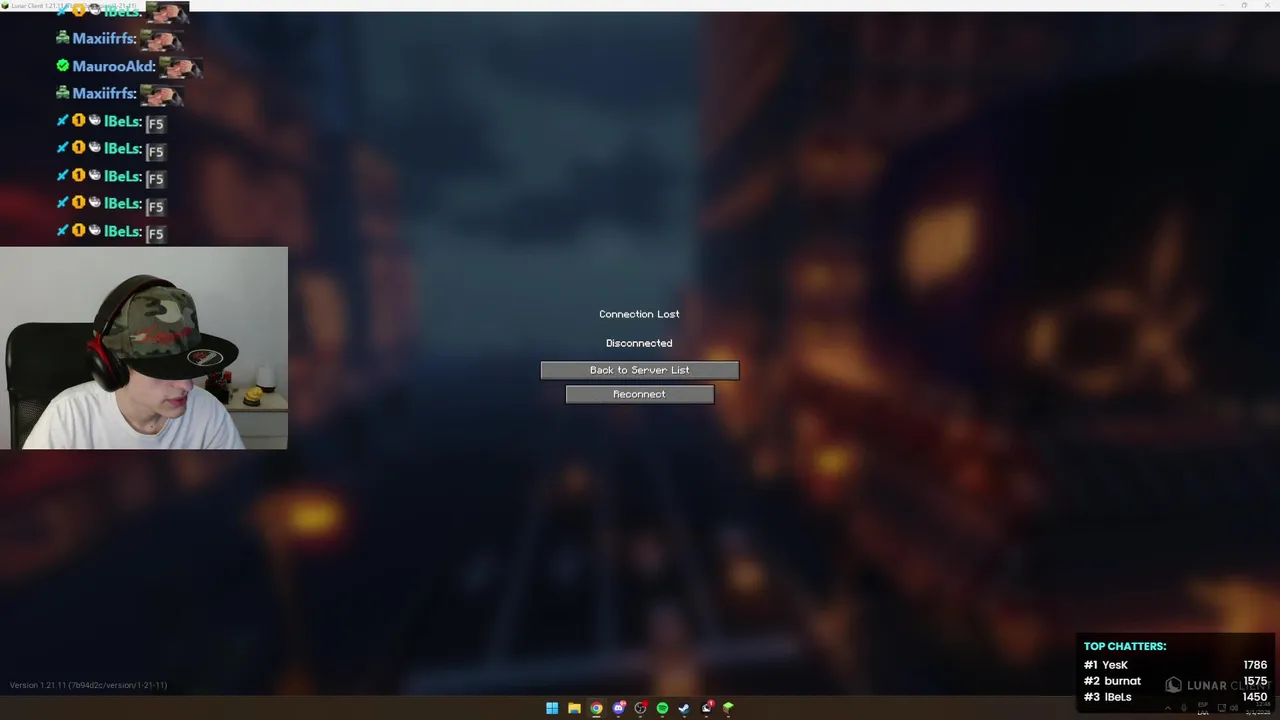Click the Connection Lost heading
The height and width of the screenshot is (720, 1280).
[639, 314]
